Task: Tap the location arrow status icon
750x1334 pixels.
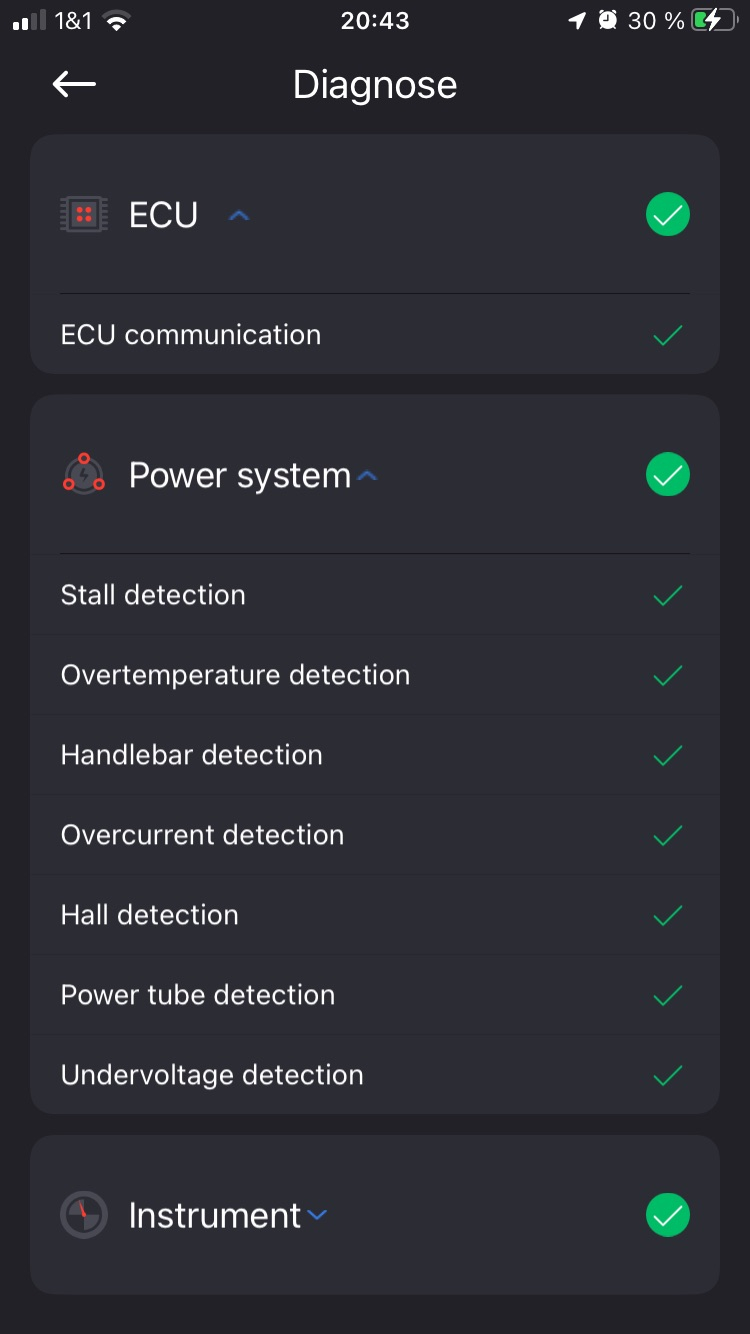Action: tap(576, 21)
